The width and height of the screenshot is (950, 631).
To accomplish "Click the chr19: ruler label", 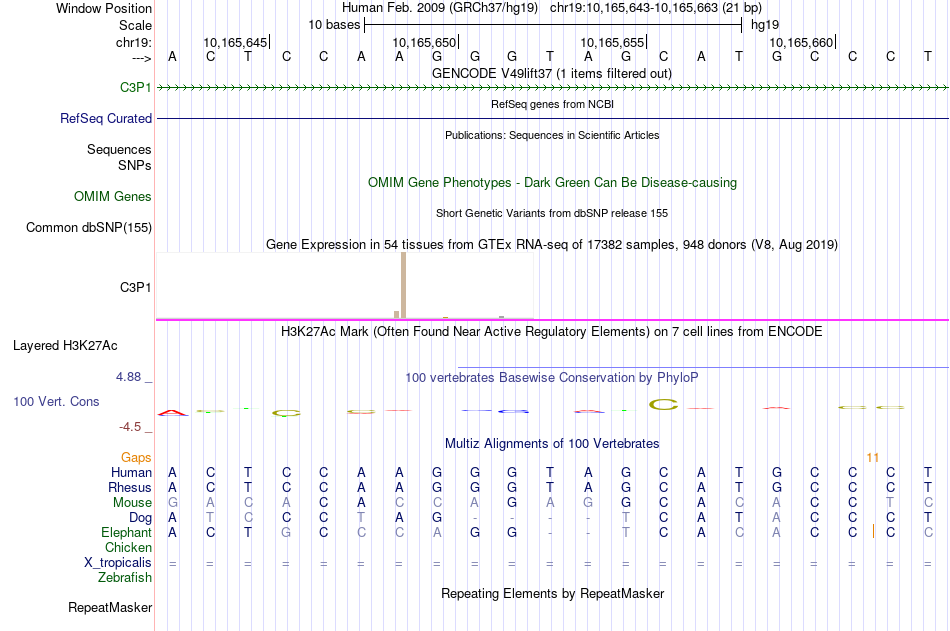I will [x=134, y=42].
